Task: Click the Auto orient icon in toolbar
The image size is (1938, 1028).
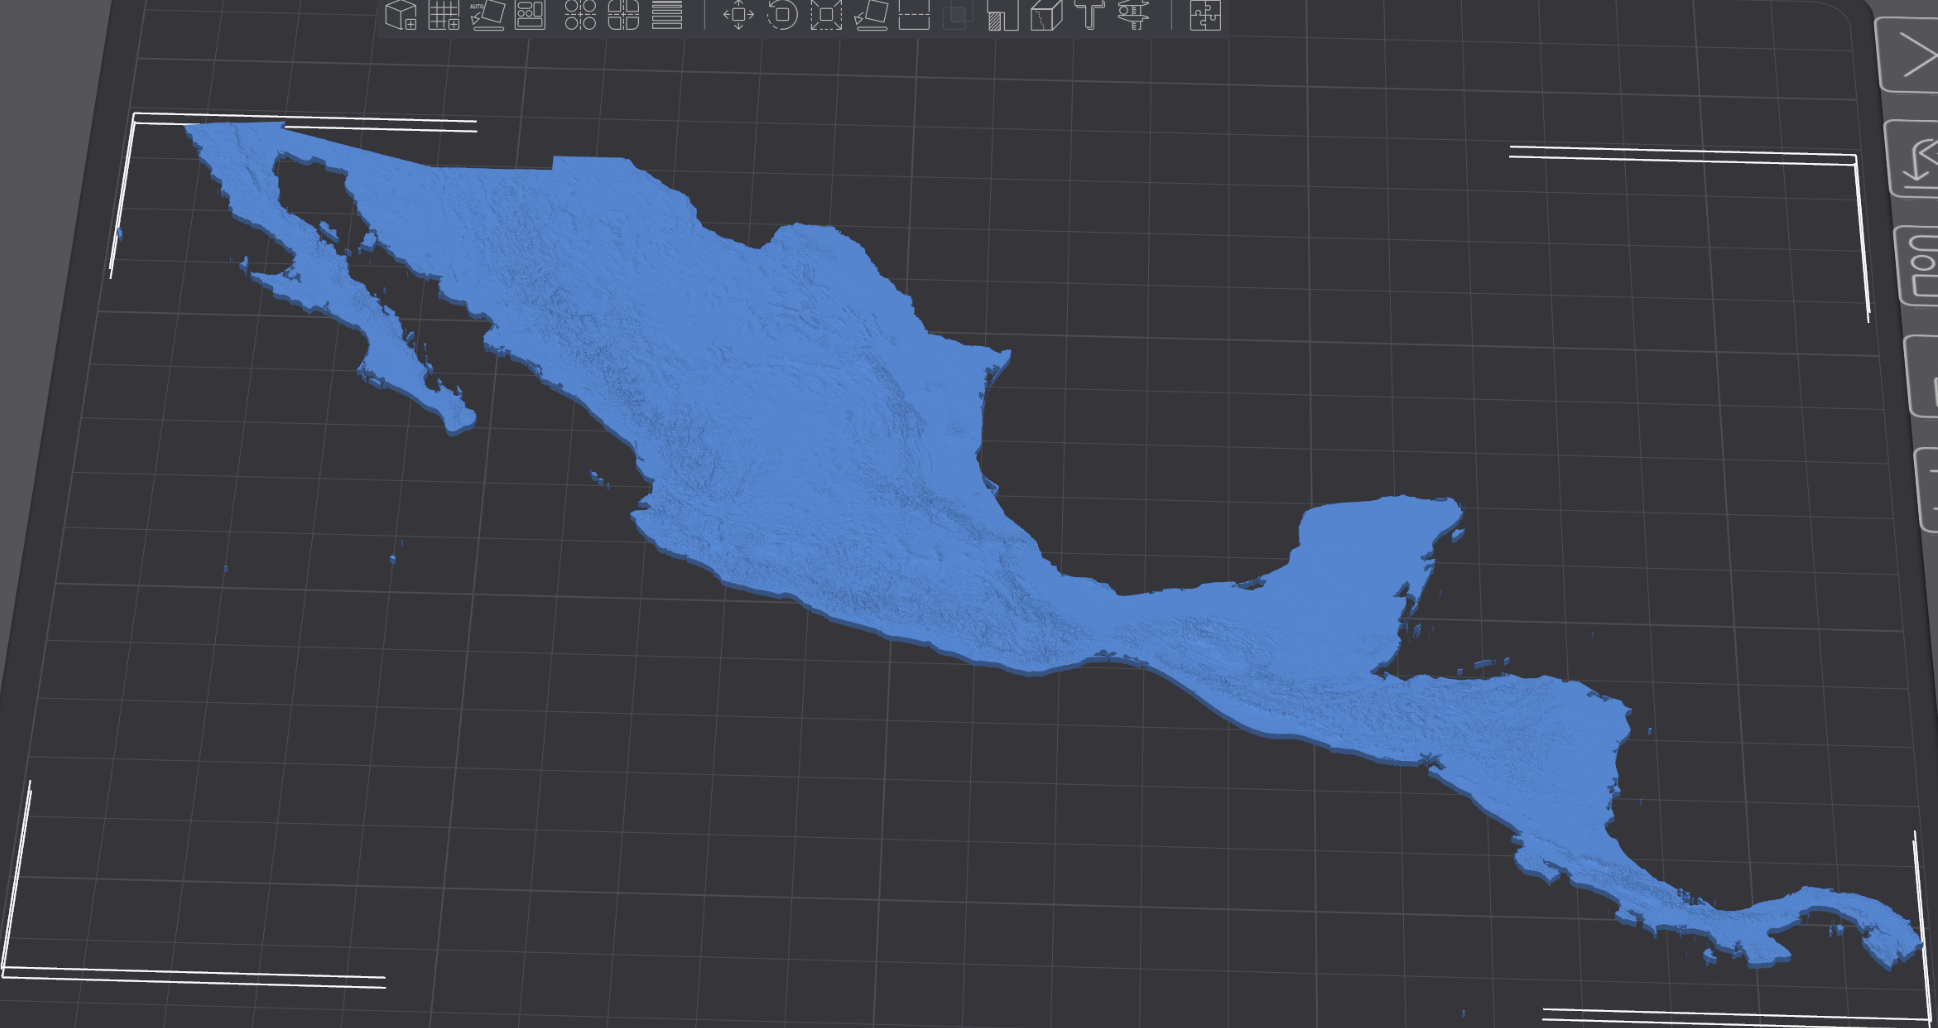Action: pos(487,15)
